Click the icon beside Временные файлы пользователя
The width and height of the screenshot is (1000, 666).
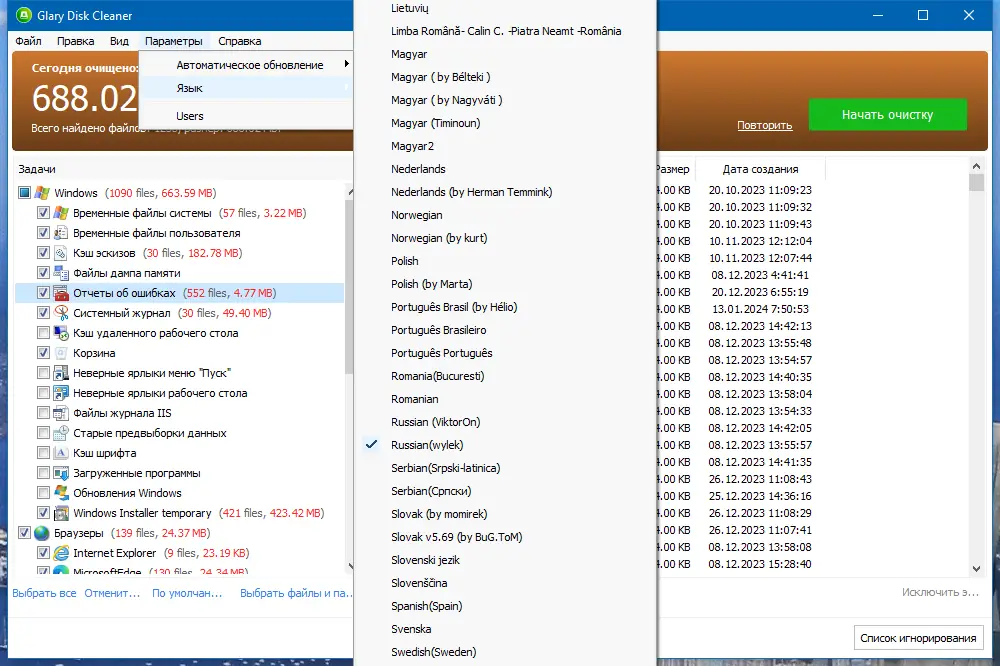61,233
